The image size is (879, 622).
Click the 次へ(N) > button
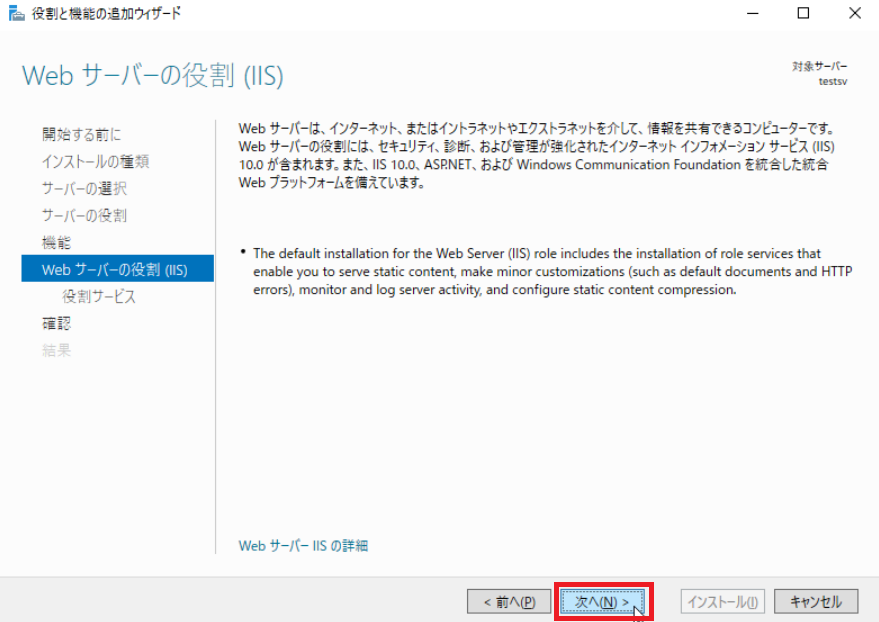pyautogui.click(x=603, y=602)
